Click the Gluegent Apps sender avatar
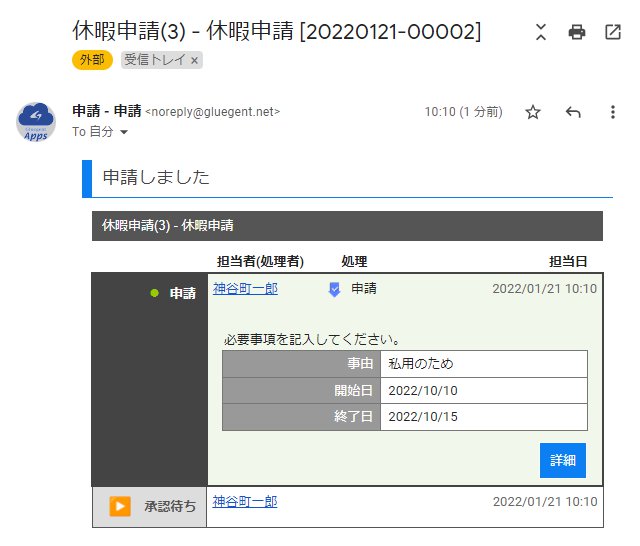Viewport: 640px width, 546px height. coord(36,122)
